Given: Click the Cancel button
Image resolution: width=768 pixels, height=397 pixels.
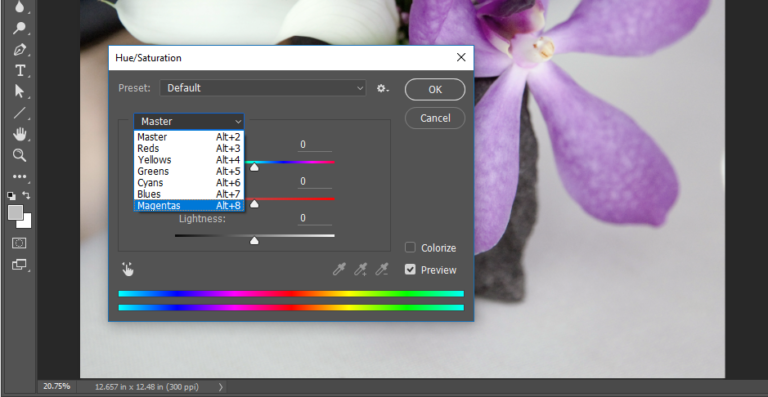Looking at the screenshot, I should (435, 118).
